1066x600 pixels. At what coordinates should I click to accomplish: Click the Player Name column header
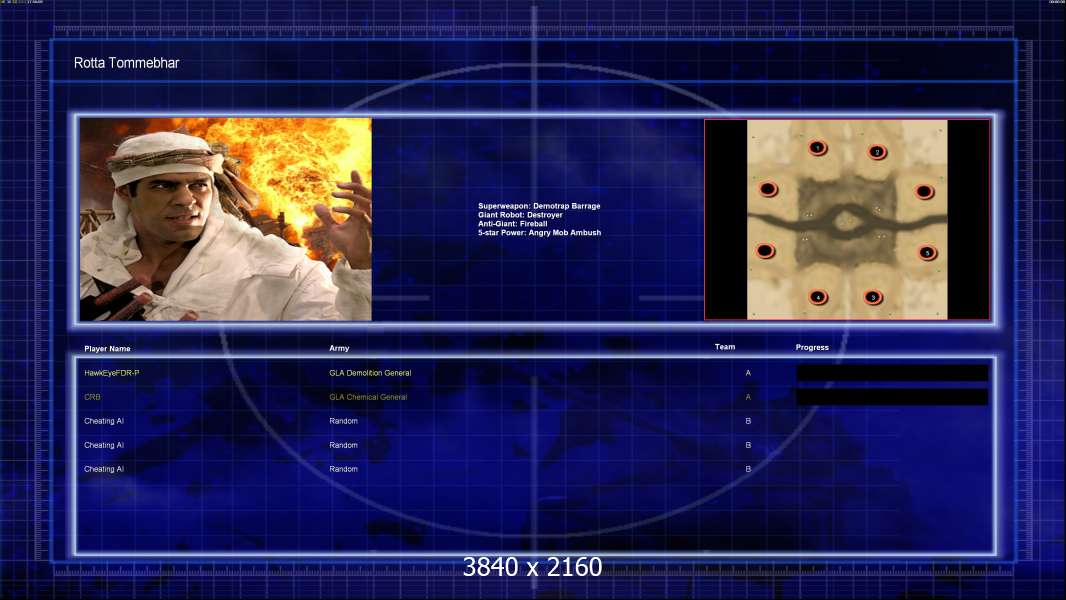[107, 349]
